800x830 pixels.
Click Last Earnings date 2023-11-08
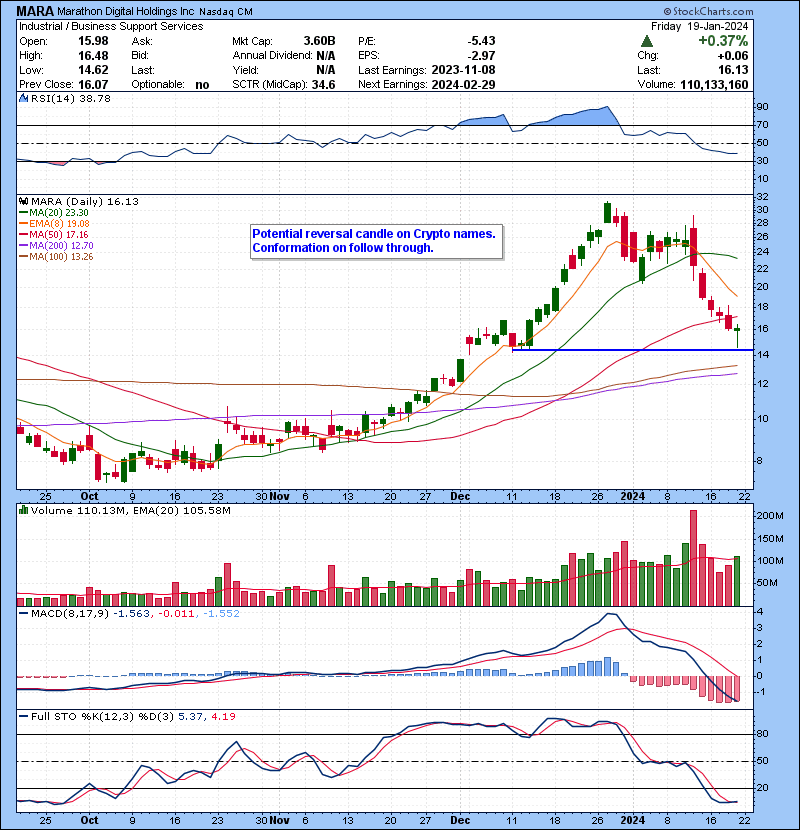pyautogui.click(x=463, y=70)
